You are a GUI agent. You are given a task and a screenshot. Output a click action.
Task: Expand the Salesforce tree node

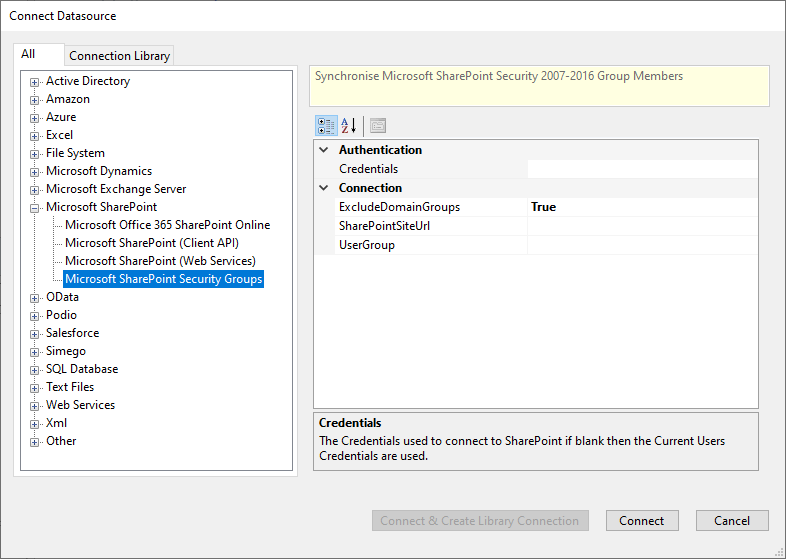(34, 334)
